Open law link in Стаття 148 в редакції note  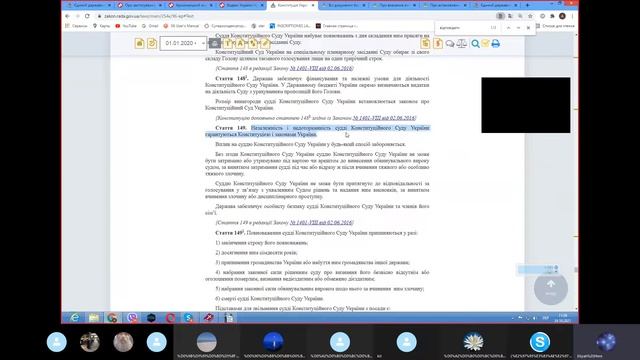click(321, 68)
